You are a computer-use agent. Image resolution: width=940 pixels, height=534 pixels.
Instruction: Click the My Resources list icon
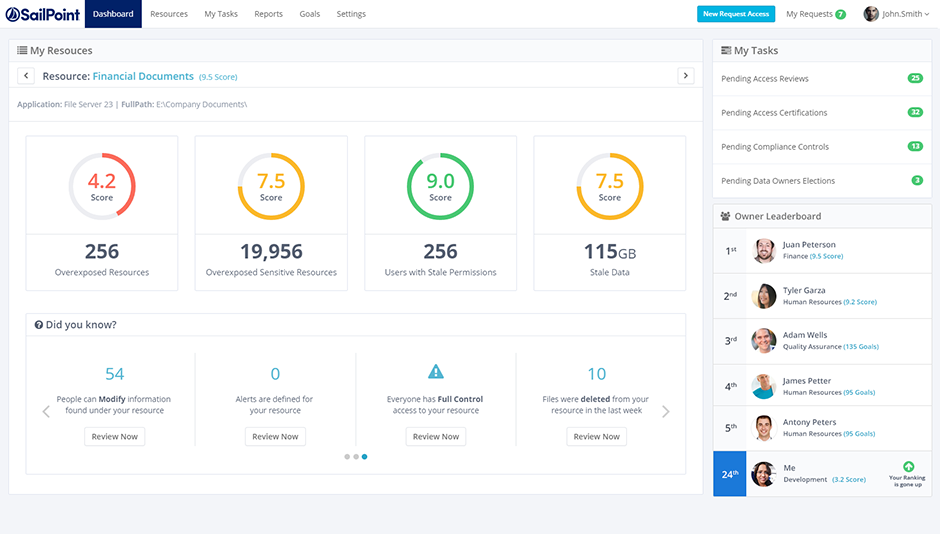click(22, 50)
